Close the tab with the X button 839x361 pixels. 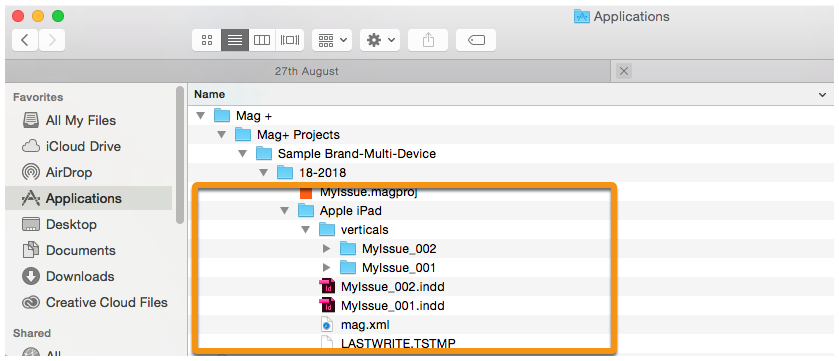tap(624, 71)
